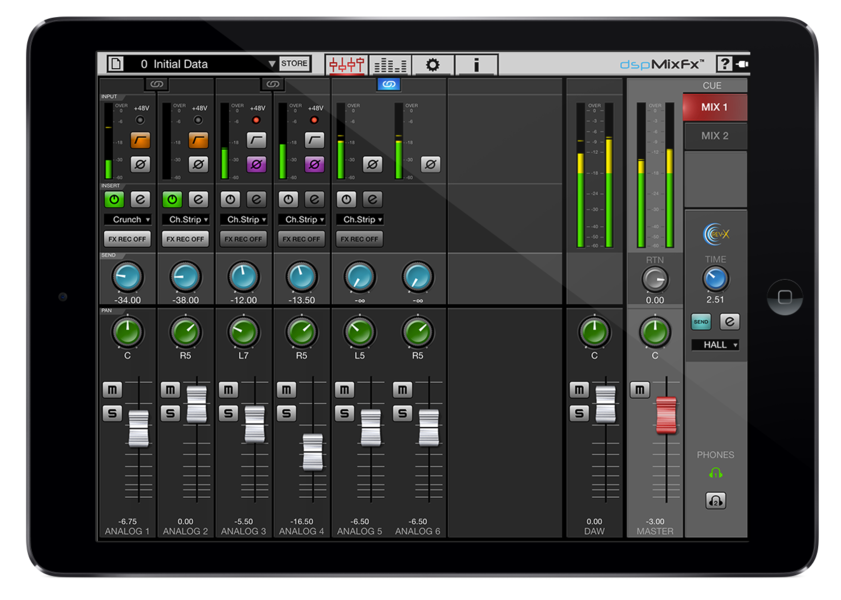
Task: Invert phase on Analog 6
Action: pos(430,164)
